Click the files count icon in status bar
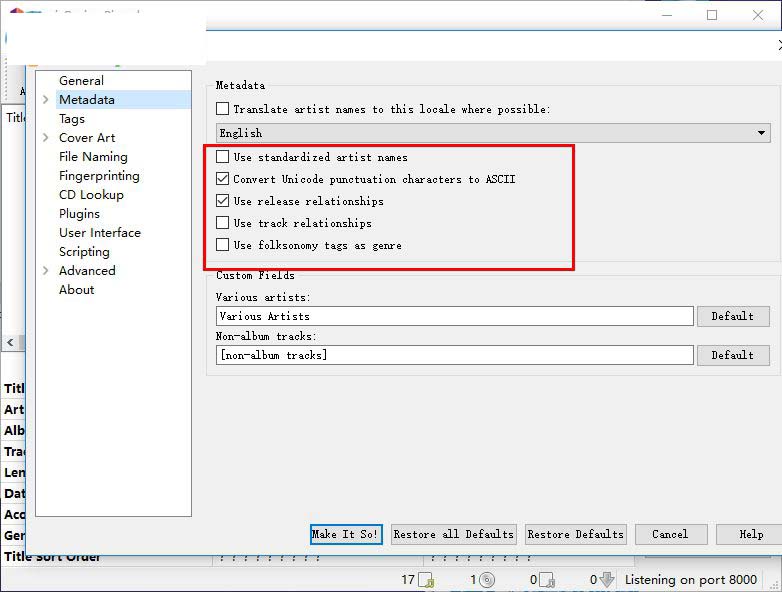Screen dimensions: 782x592 click(426, 580)
